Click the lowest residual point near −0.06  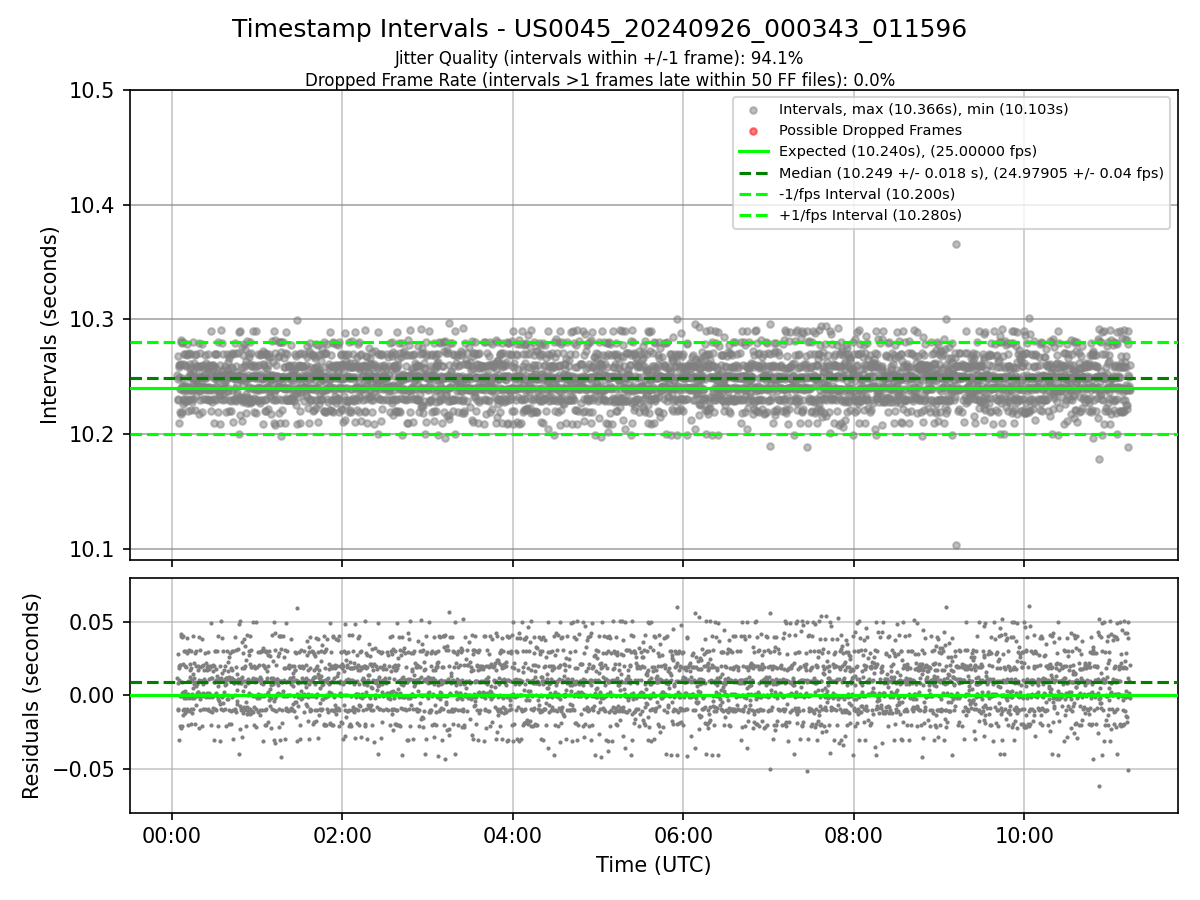[x=1099, y=786]
